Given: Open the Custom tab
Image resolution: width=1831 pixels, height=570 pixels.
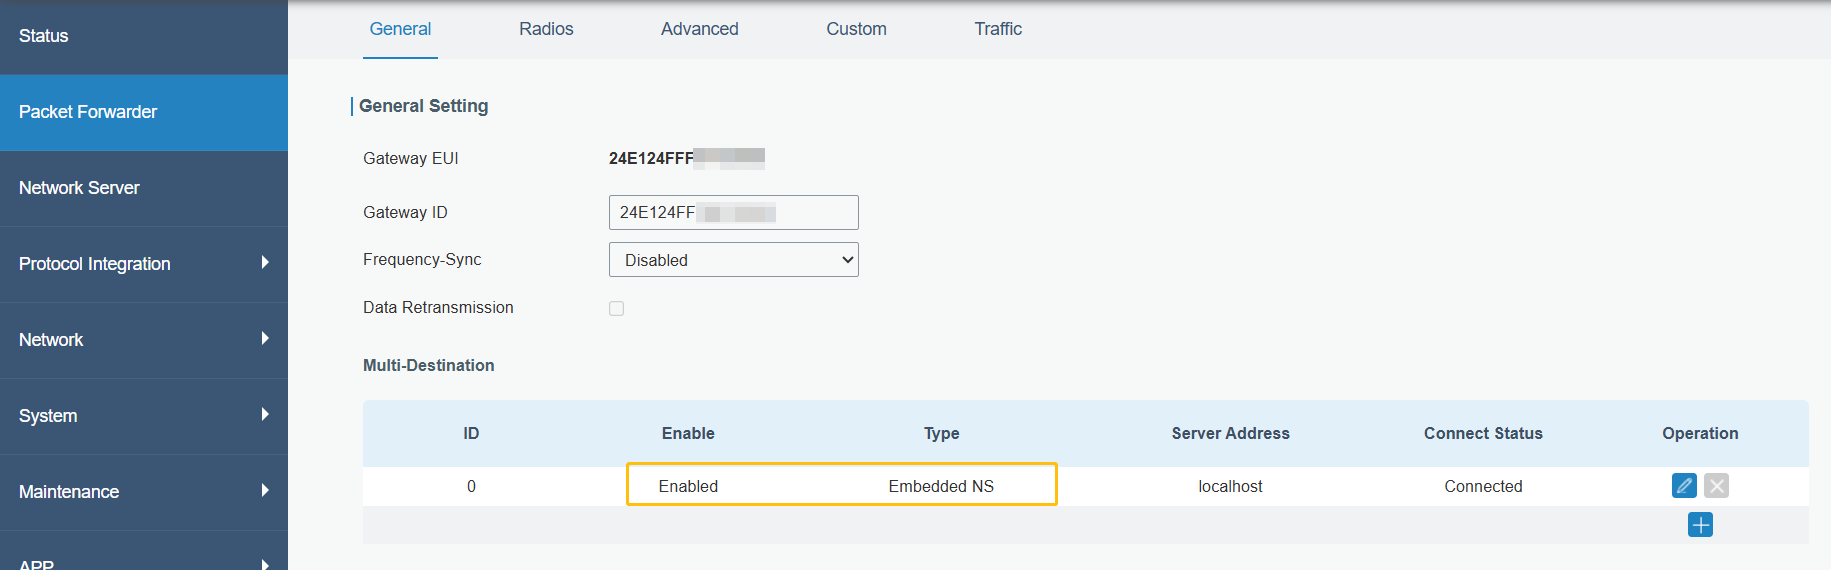Looking at the screenshot, I should tap(856, 29).
